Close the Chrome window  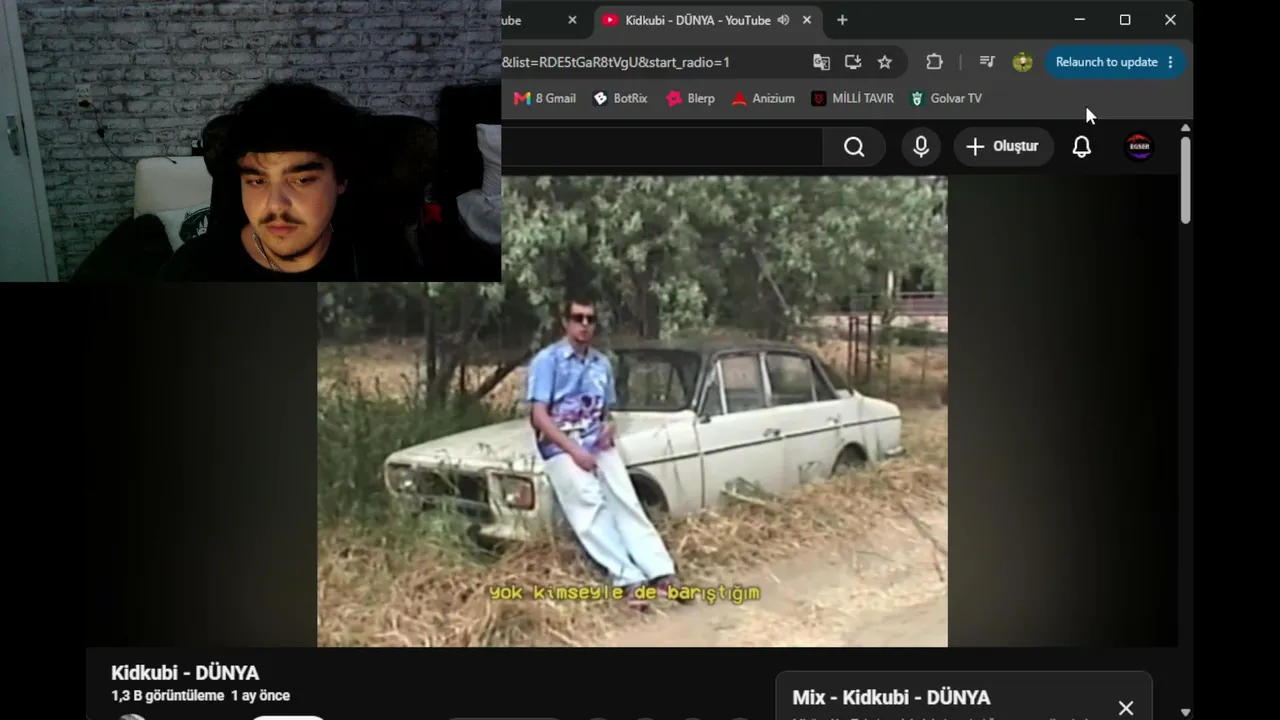pyautogui.click(x=1170, y=20)
